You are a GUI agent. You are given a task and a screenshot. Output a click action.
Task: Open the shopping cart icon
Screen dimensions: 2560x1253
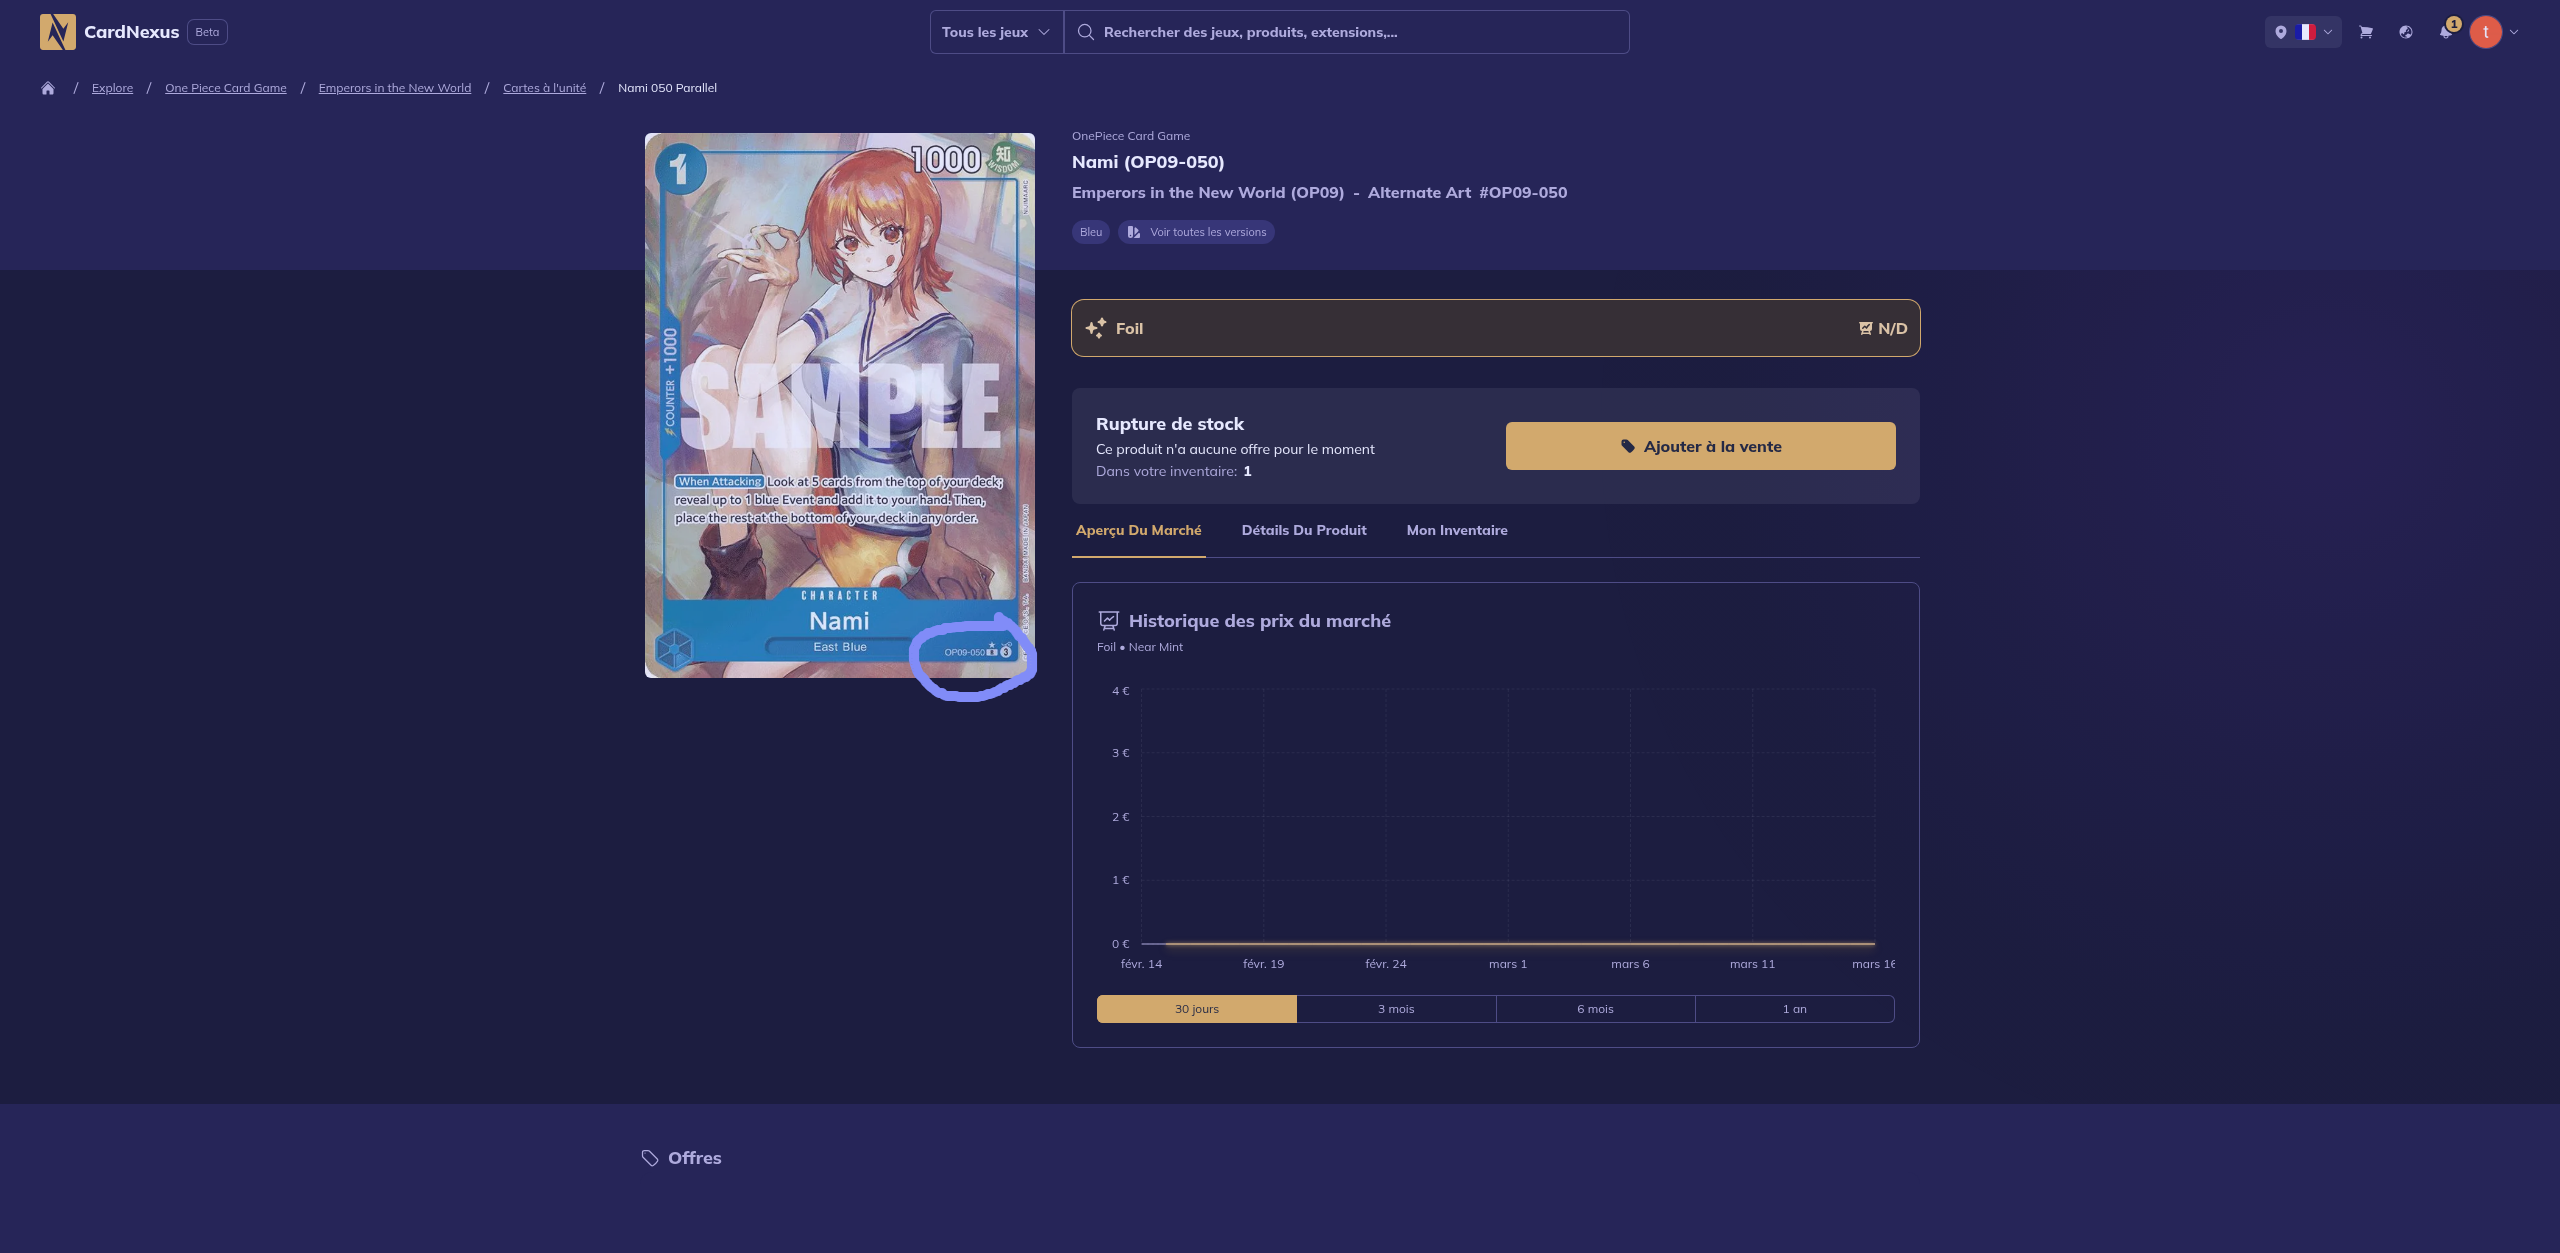2365,32
